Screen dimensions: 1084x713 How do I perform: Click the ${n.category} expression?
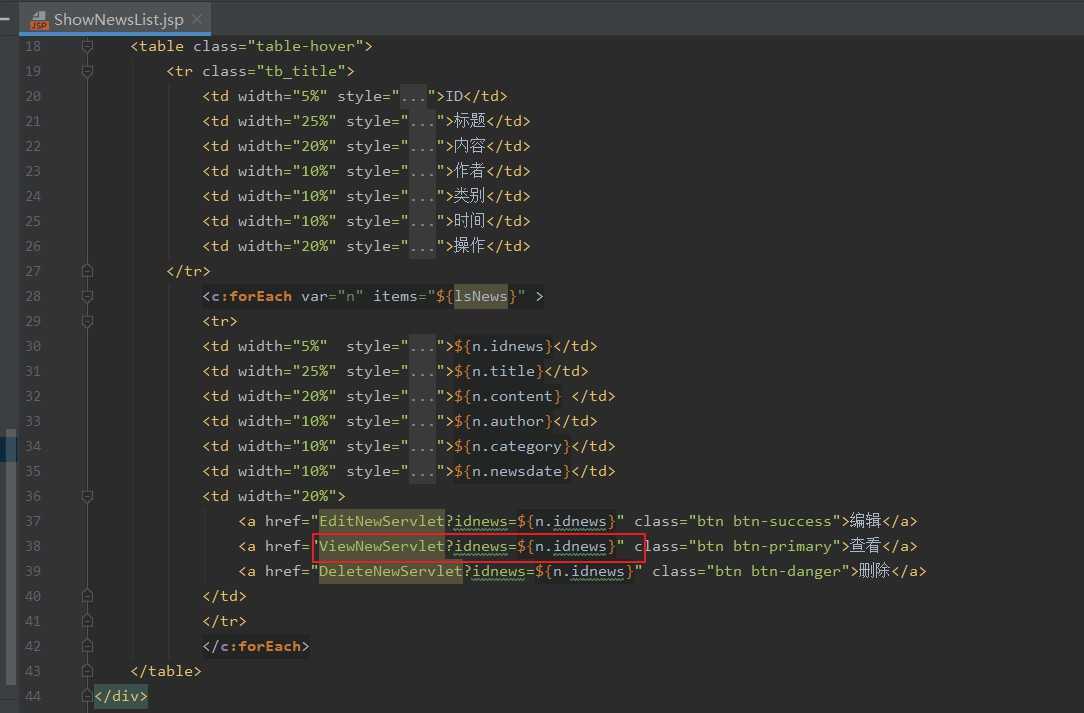512,445
